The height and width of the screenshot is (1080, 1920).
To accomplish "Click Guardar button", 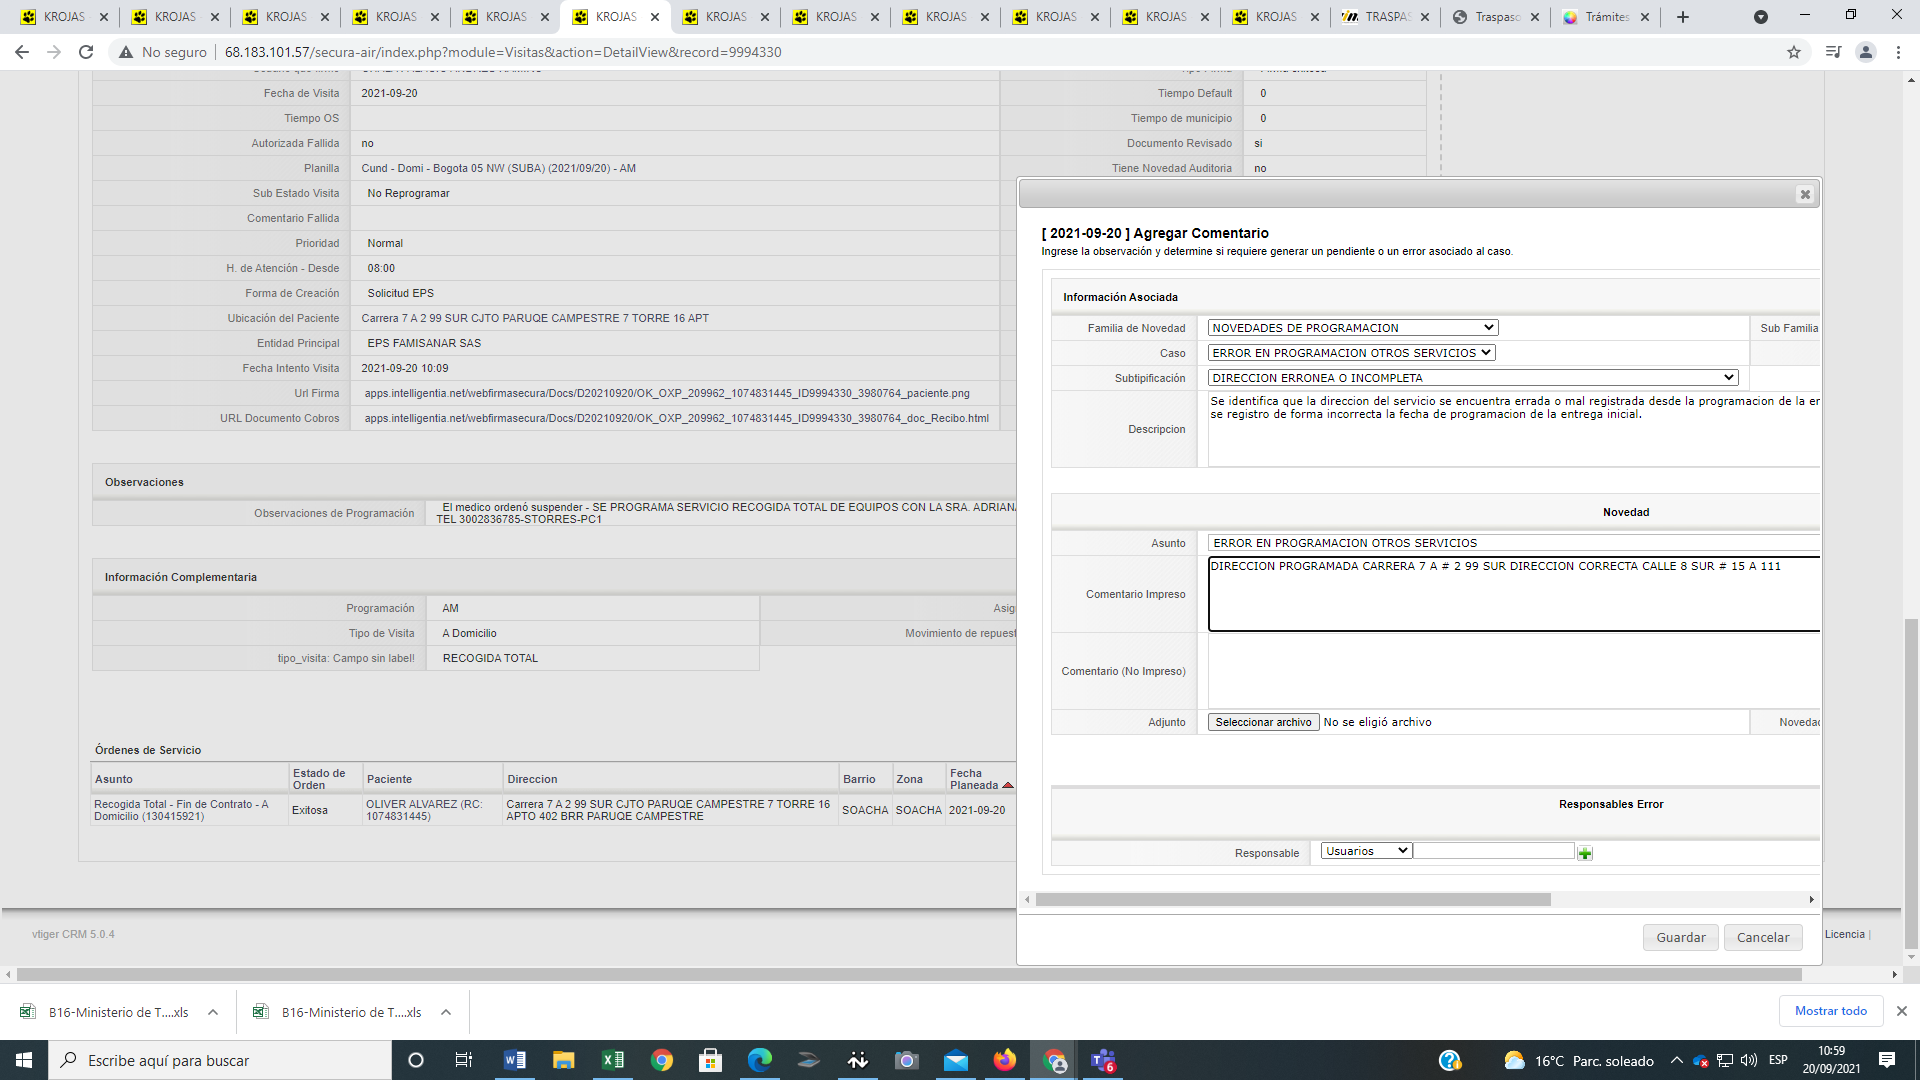I will pos(1681,937).
